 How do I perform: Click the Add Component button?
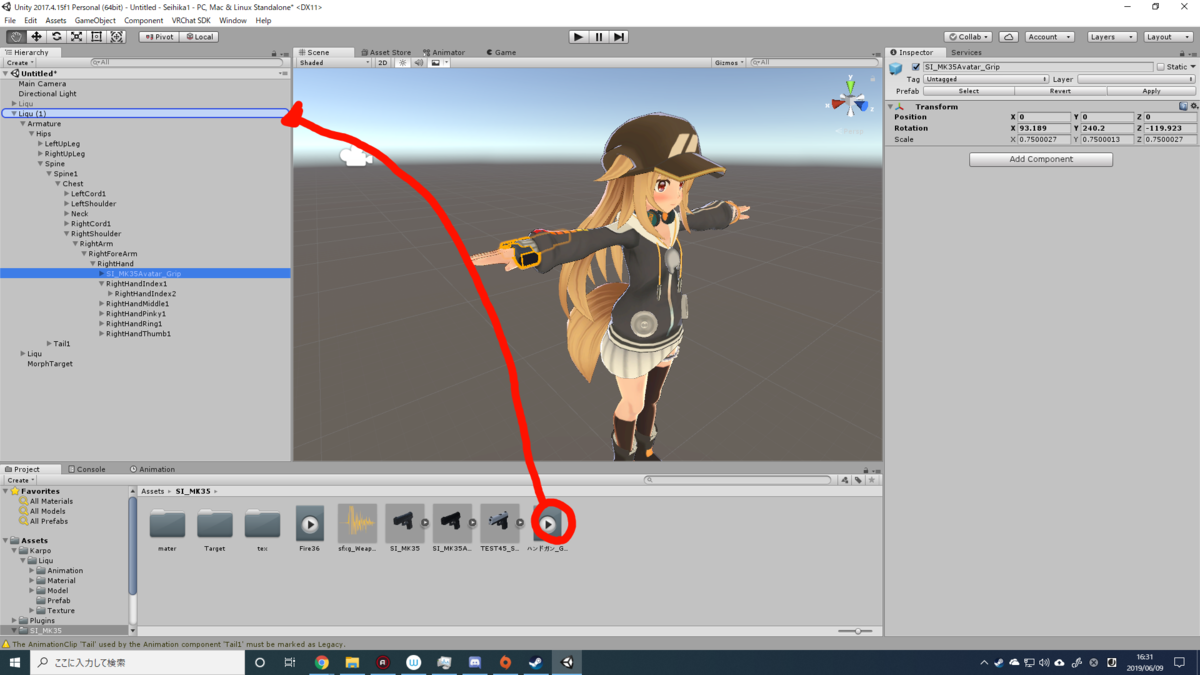pyautogui.click(x=1041, y=159)
